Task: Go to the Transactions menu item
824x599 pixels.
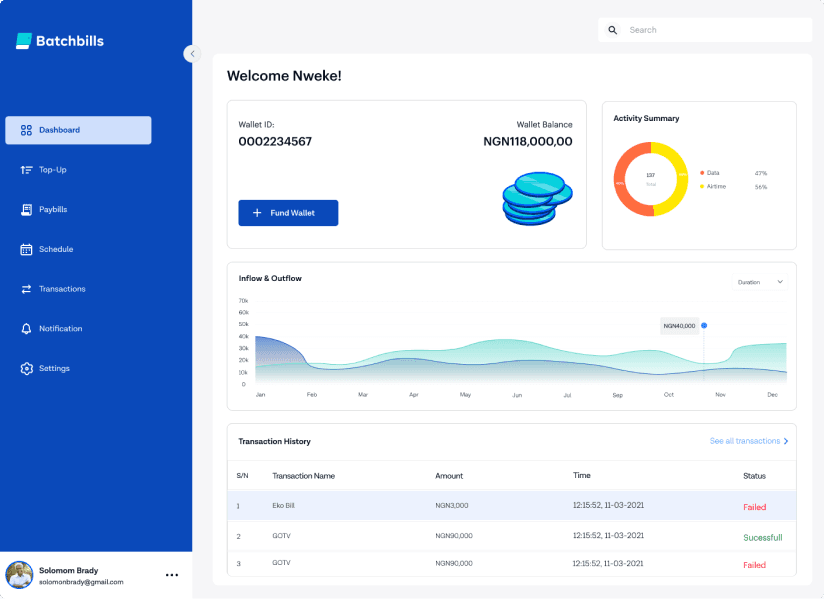Action: point(62,289)
